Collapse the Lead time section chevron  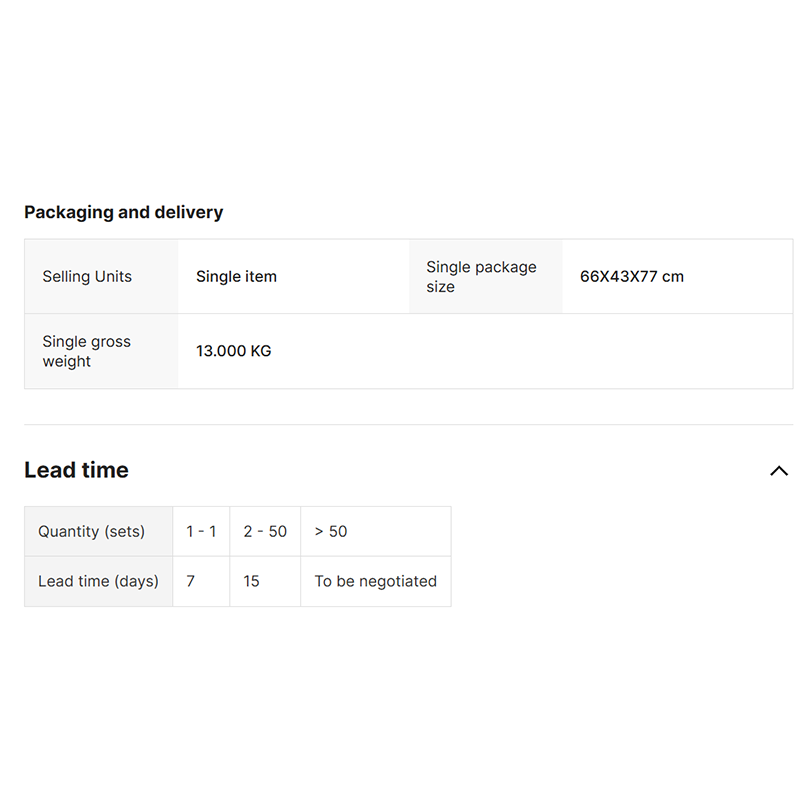[779, 471]
